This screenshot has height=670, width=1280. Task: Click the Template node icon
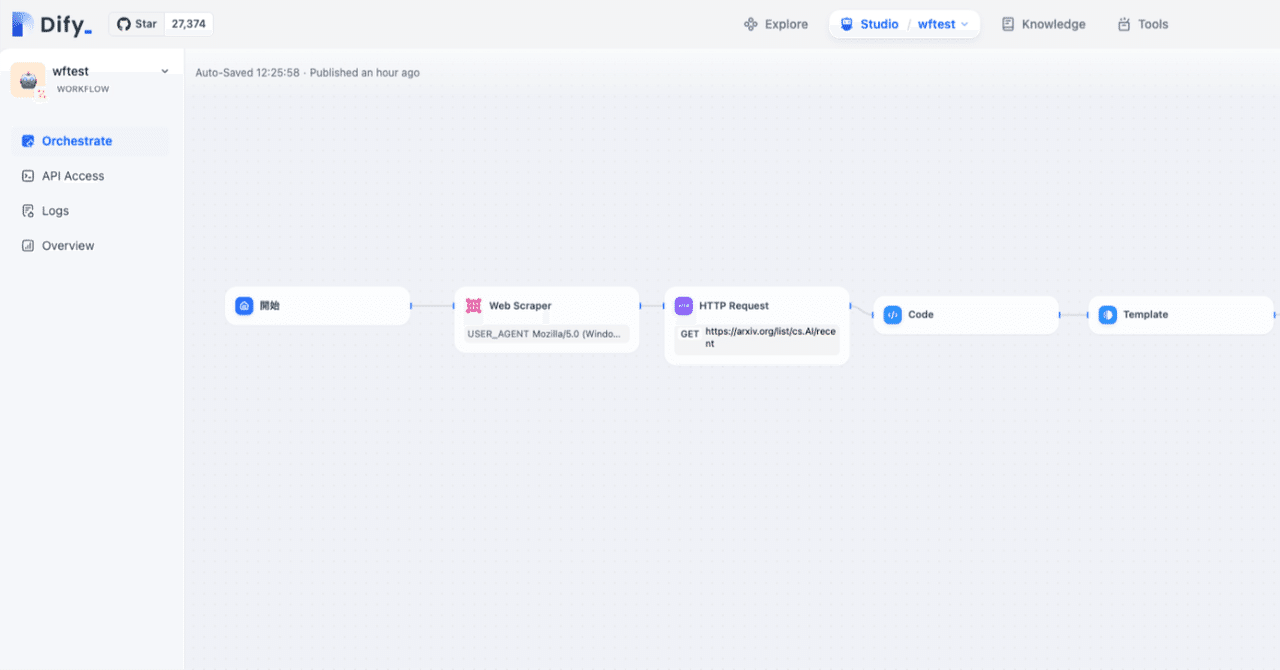[x=1107, y=315]
